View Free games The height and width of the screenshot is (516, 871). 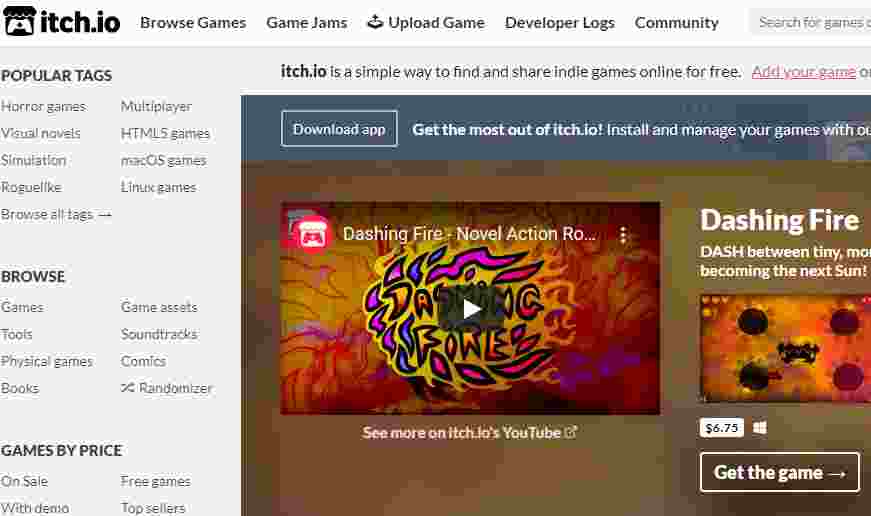point(156,482)
